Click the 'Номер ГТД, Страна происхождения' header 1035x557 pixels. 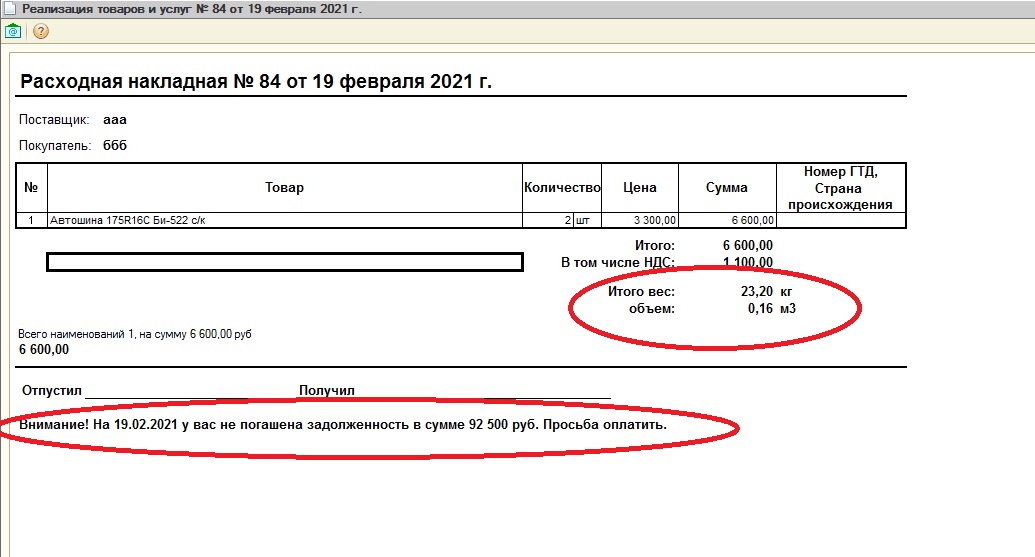coord(840,188)
